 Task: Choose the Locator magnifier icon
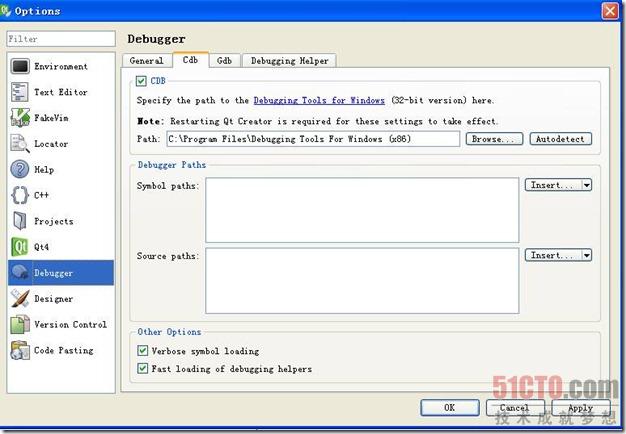[x=20, y=144]
